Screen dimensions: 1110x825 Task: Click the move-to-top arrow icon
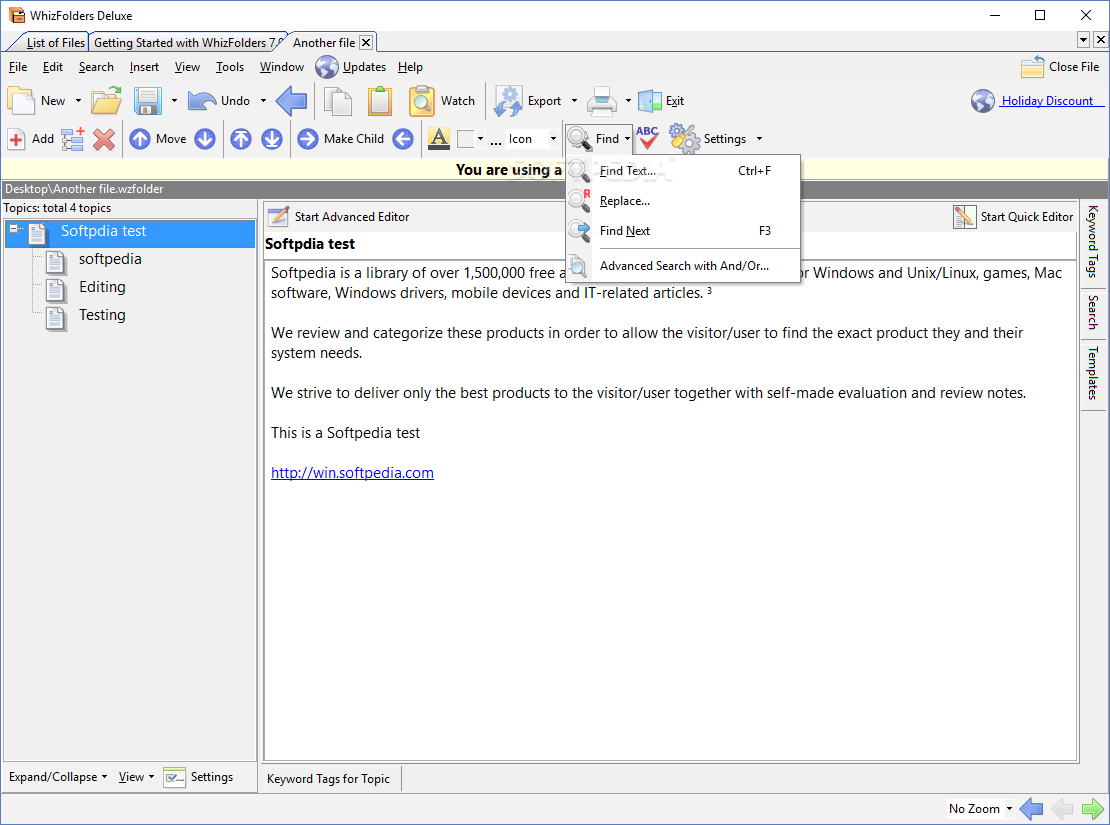241,139
